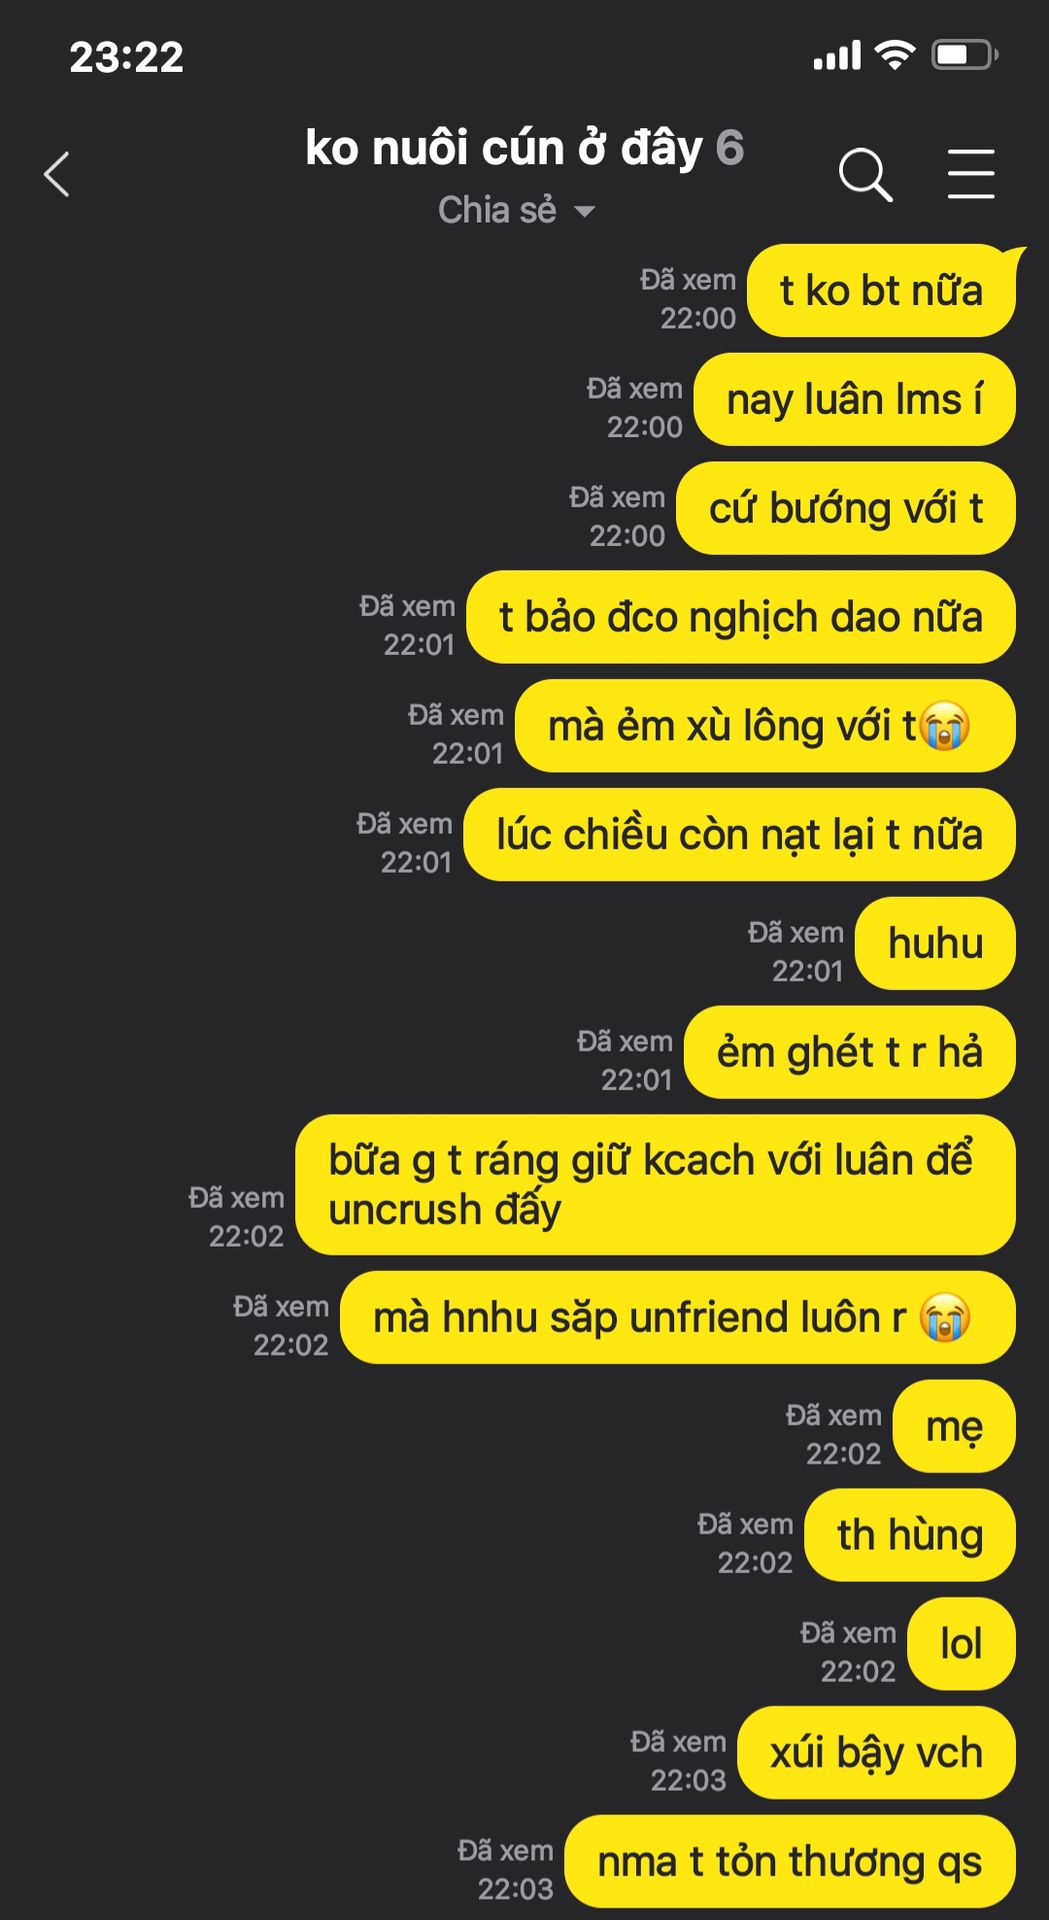Screen dimensions: 1049x1920
Task: Tap crying emoji in unfriend message
Action: point(945,1317)
